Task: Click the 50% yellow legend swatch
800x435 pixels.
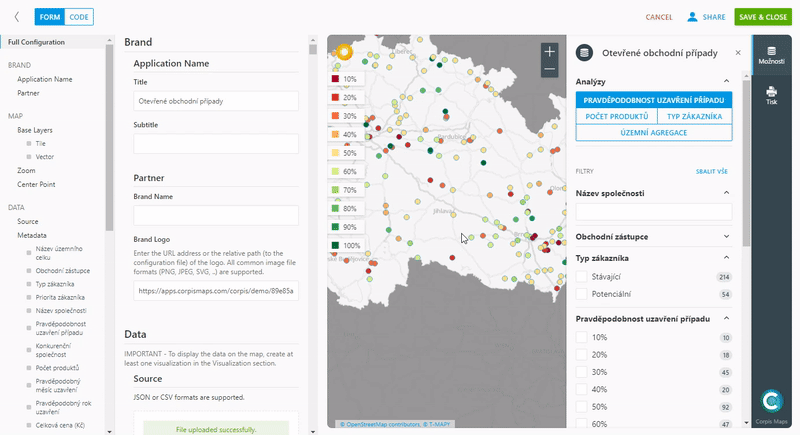Action: coord(335,152)
